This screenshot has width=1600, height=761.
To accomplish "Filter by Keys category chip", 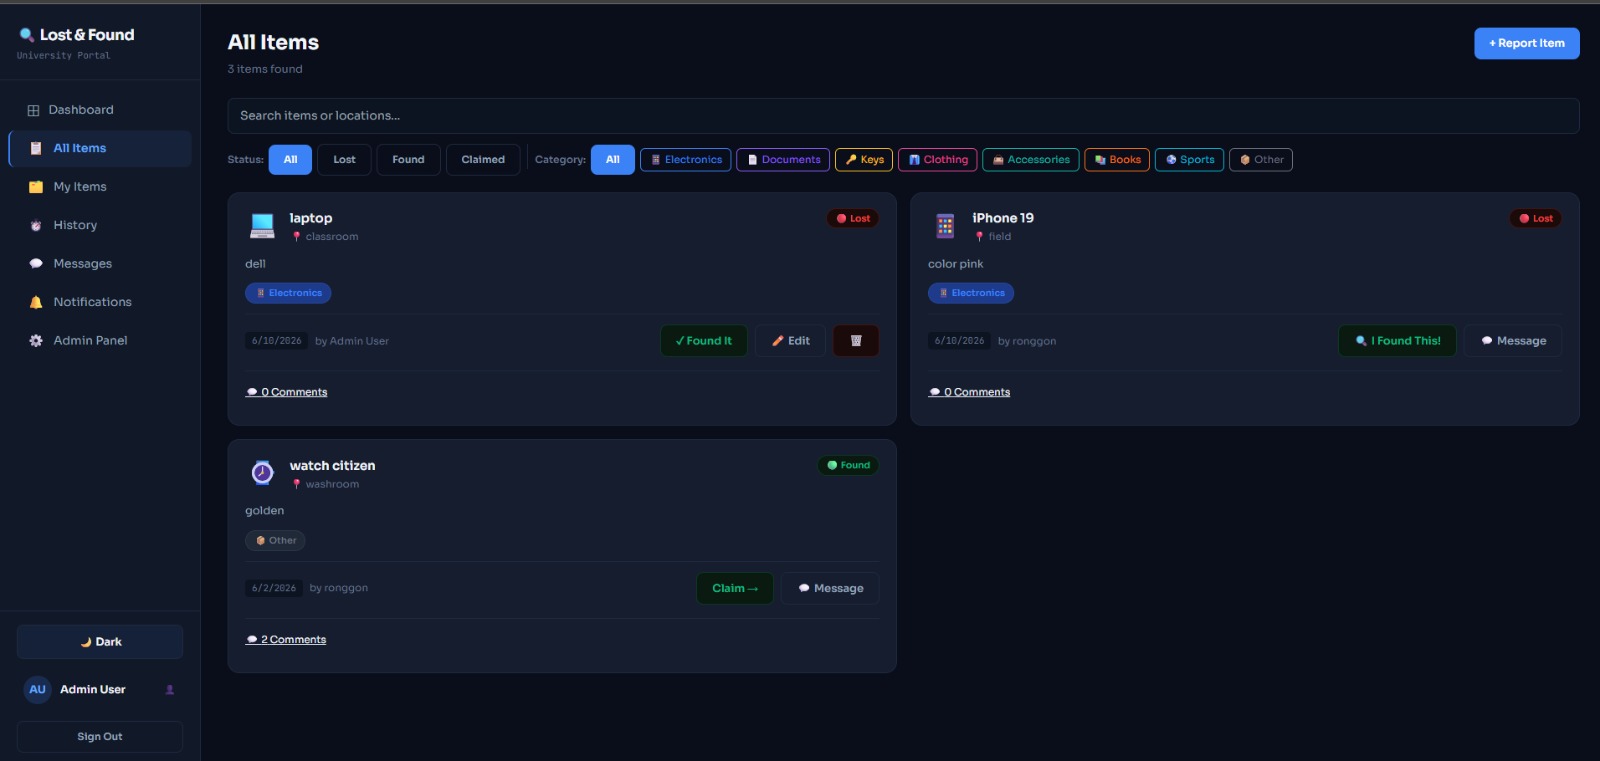I will click(x=864, y=160).
